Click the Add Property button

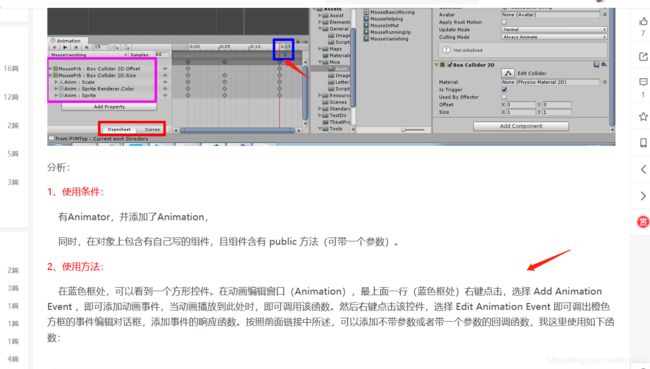coord(109,107)
